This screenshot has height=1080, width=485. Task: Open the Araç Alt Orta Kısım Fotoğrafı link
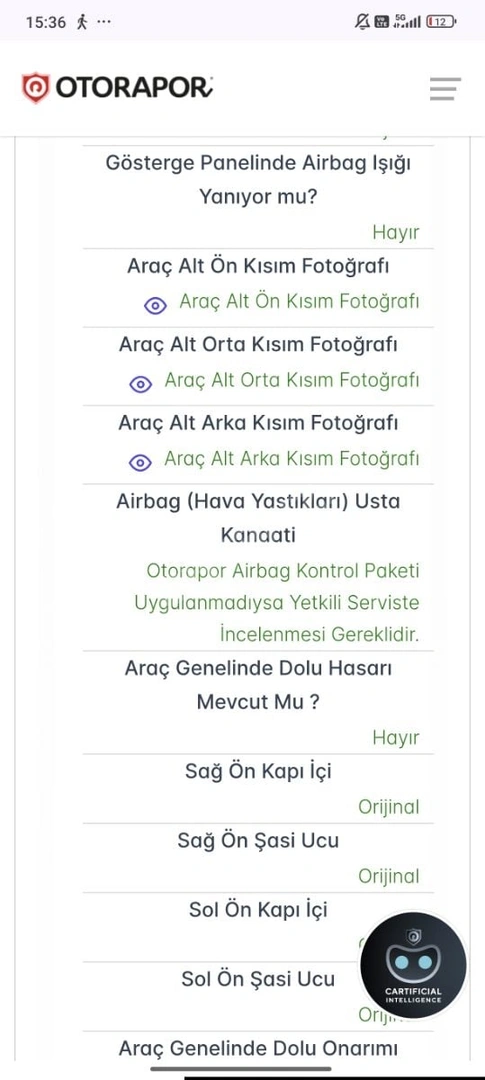coord(291,380)
